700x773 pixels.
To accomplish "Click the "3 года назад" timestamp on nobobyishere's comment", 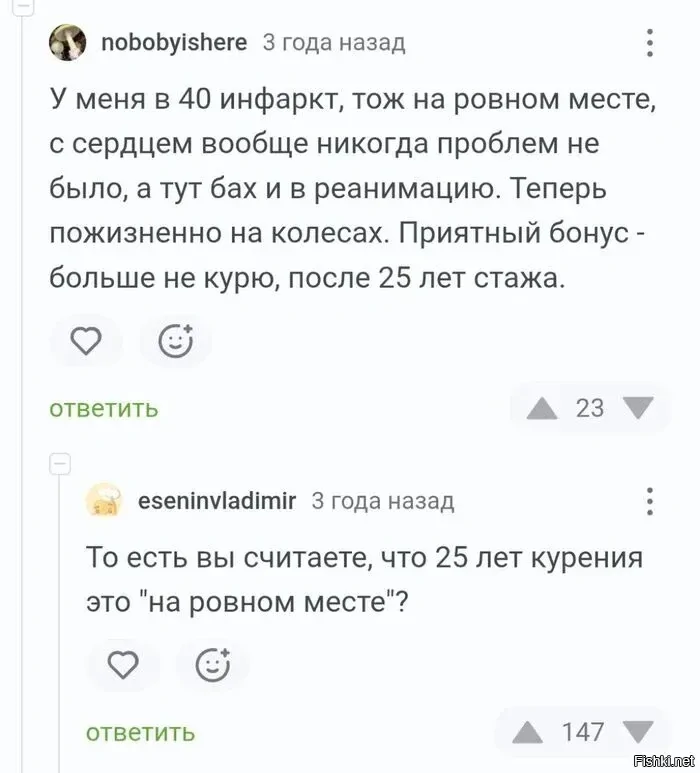I will (x=334, y=42).
